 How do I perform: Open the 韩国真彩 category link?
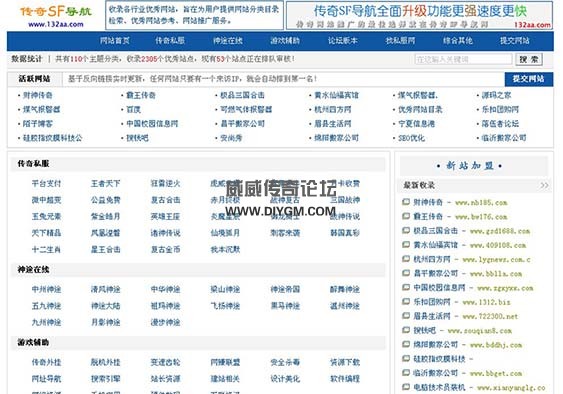345,233
